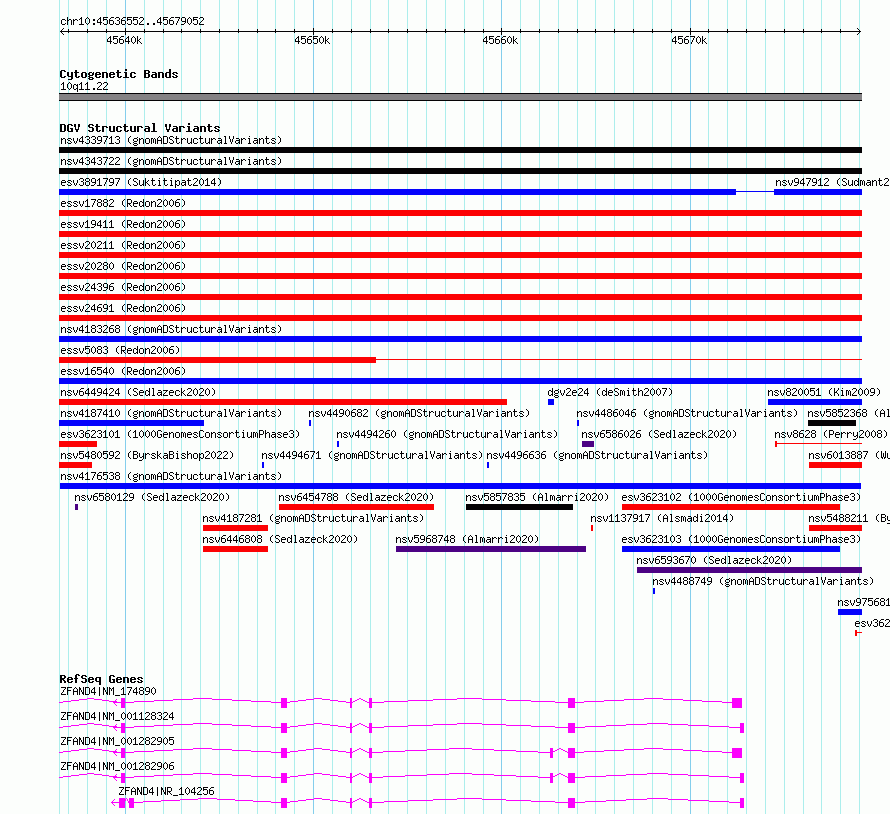Click the nsv947912 Sudmant variant label

[832, 182]
